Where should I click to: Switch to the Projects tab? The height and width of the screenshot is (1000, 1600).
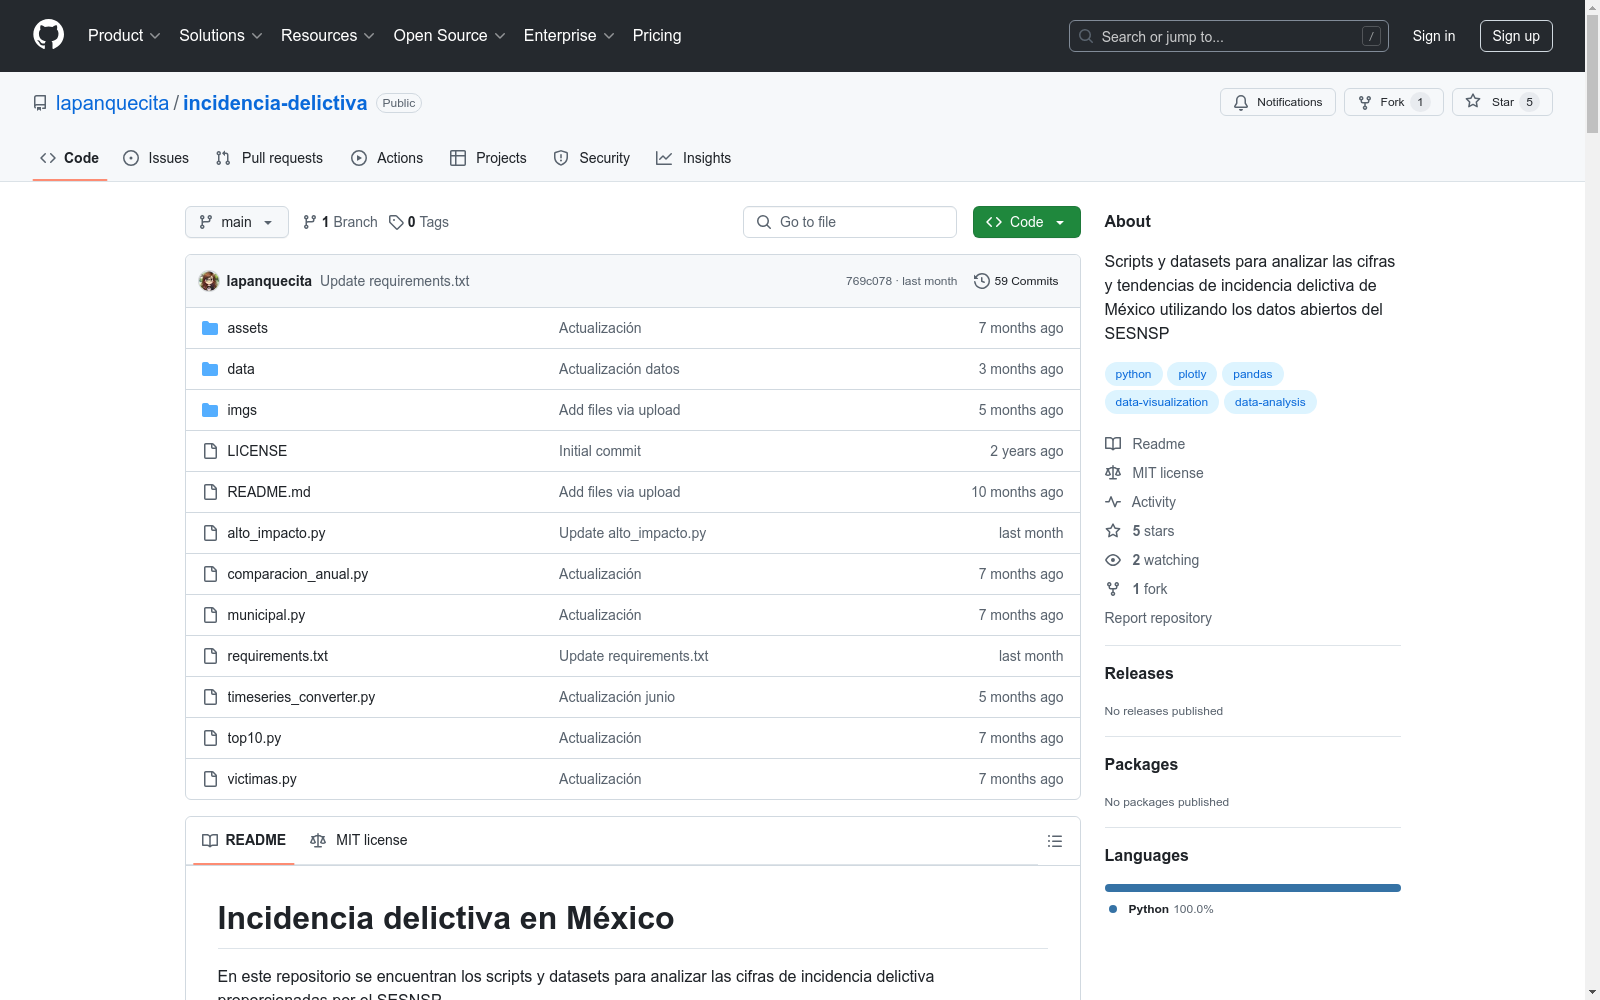tap(488, 158)
